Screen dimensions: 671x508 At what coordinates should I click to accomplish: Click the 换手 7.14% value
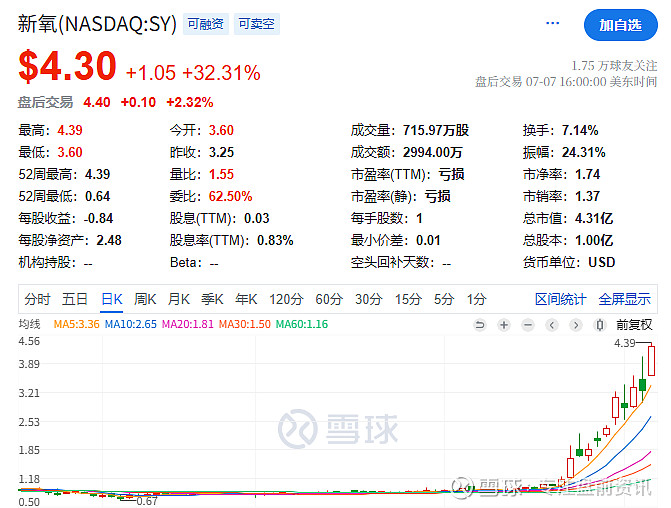tap(580, 130)
